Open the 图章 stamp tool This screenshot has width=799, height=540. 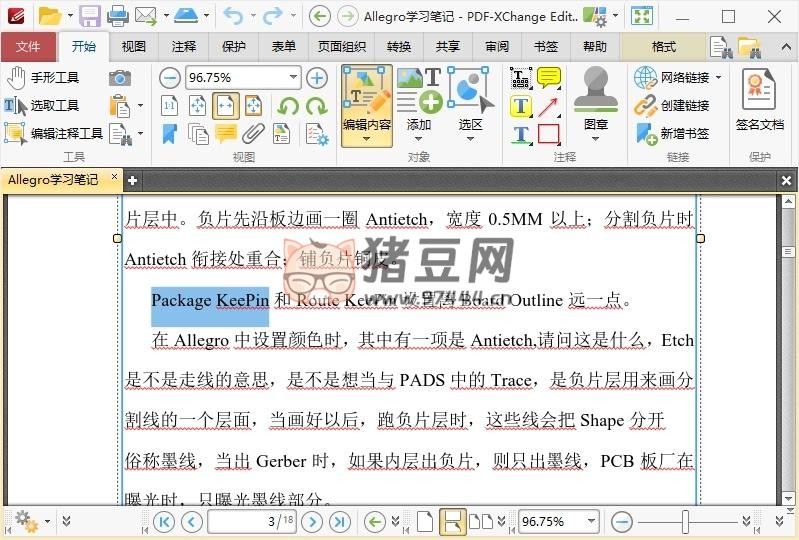[596, 103]
